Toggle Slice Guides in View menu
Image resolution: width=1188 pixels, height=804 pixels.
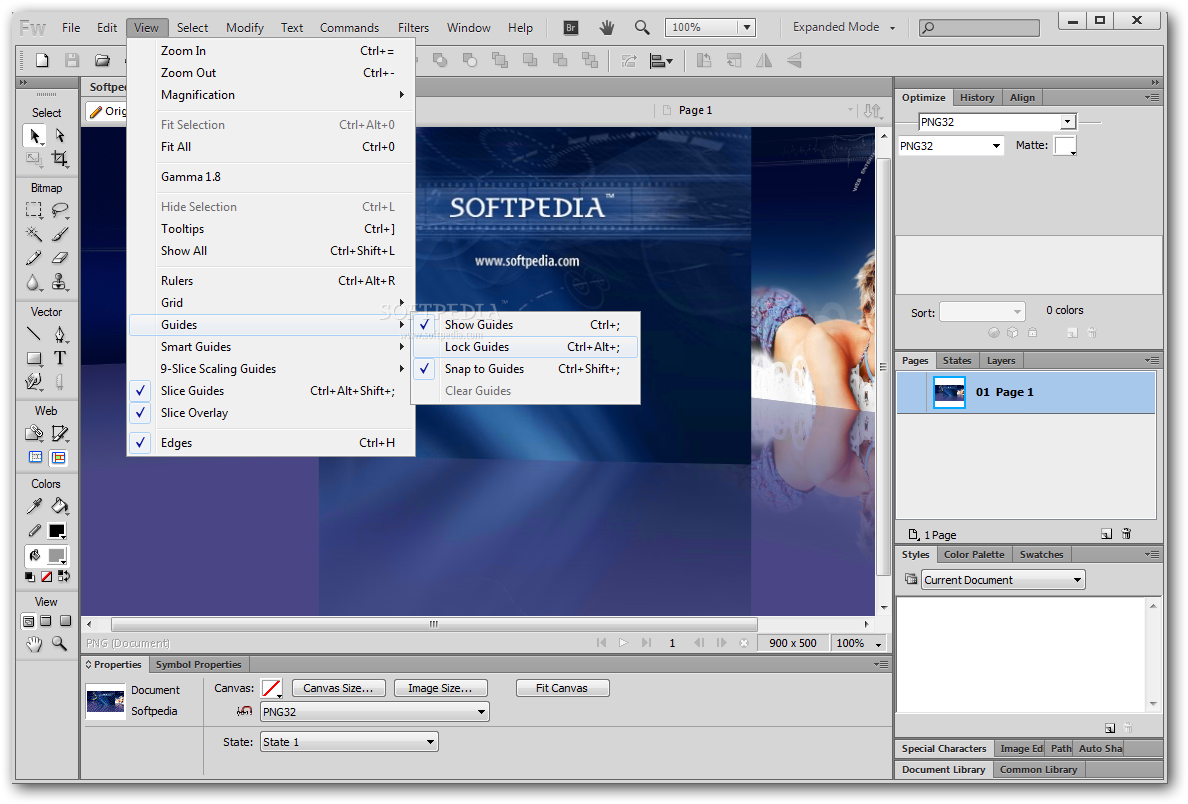coord(272,391)
